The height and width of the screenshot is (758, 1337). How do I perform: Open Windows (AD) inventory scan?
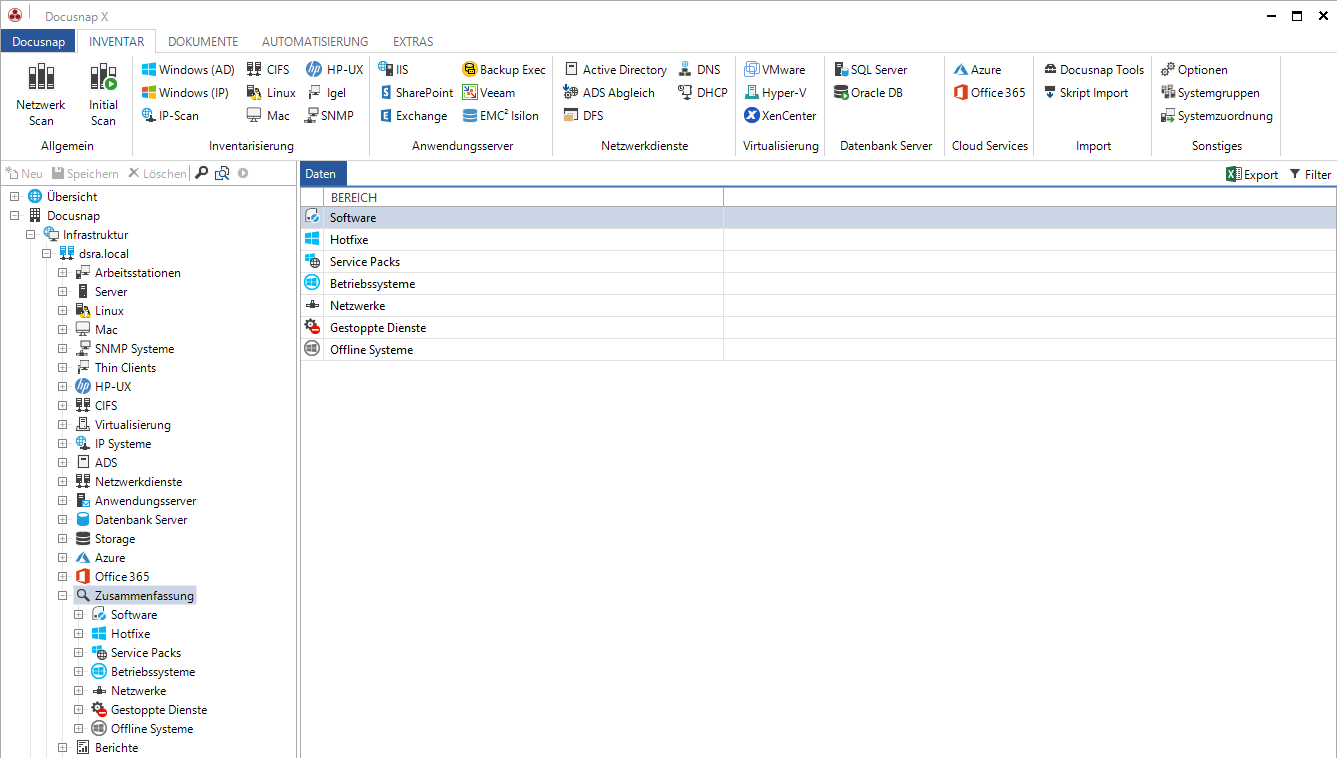pos(188,70)
